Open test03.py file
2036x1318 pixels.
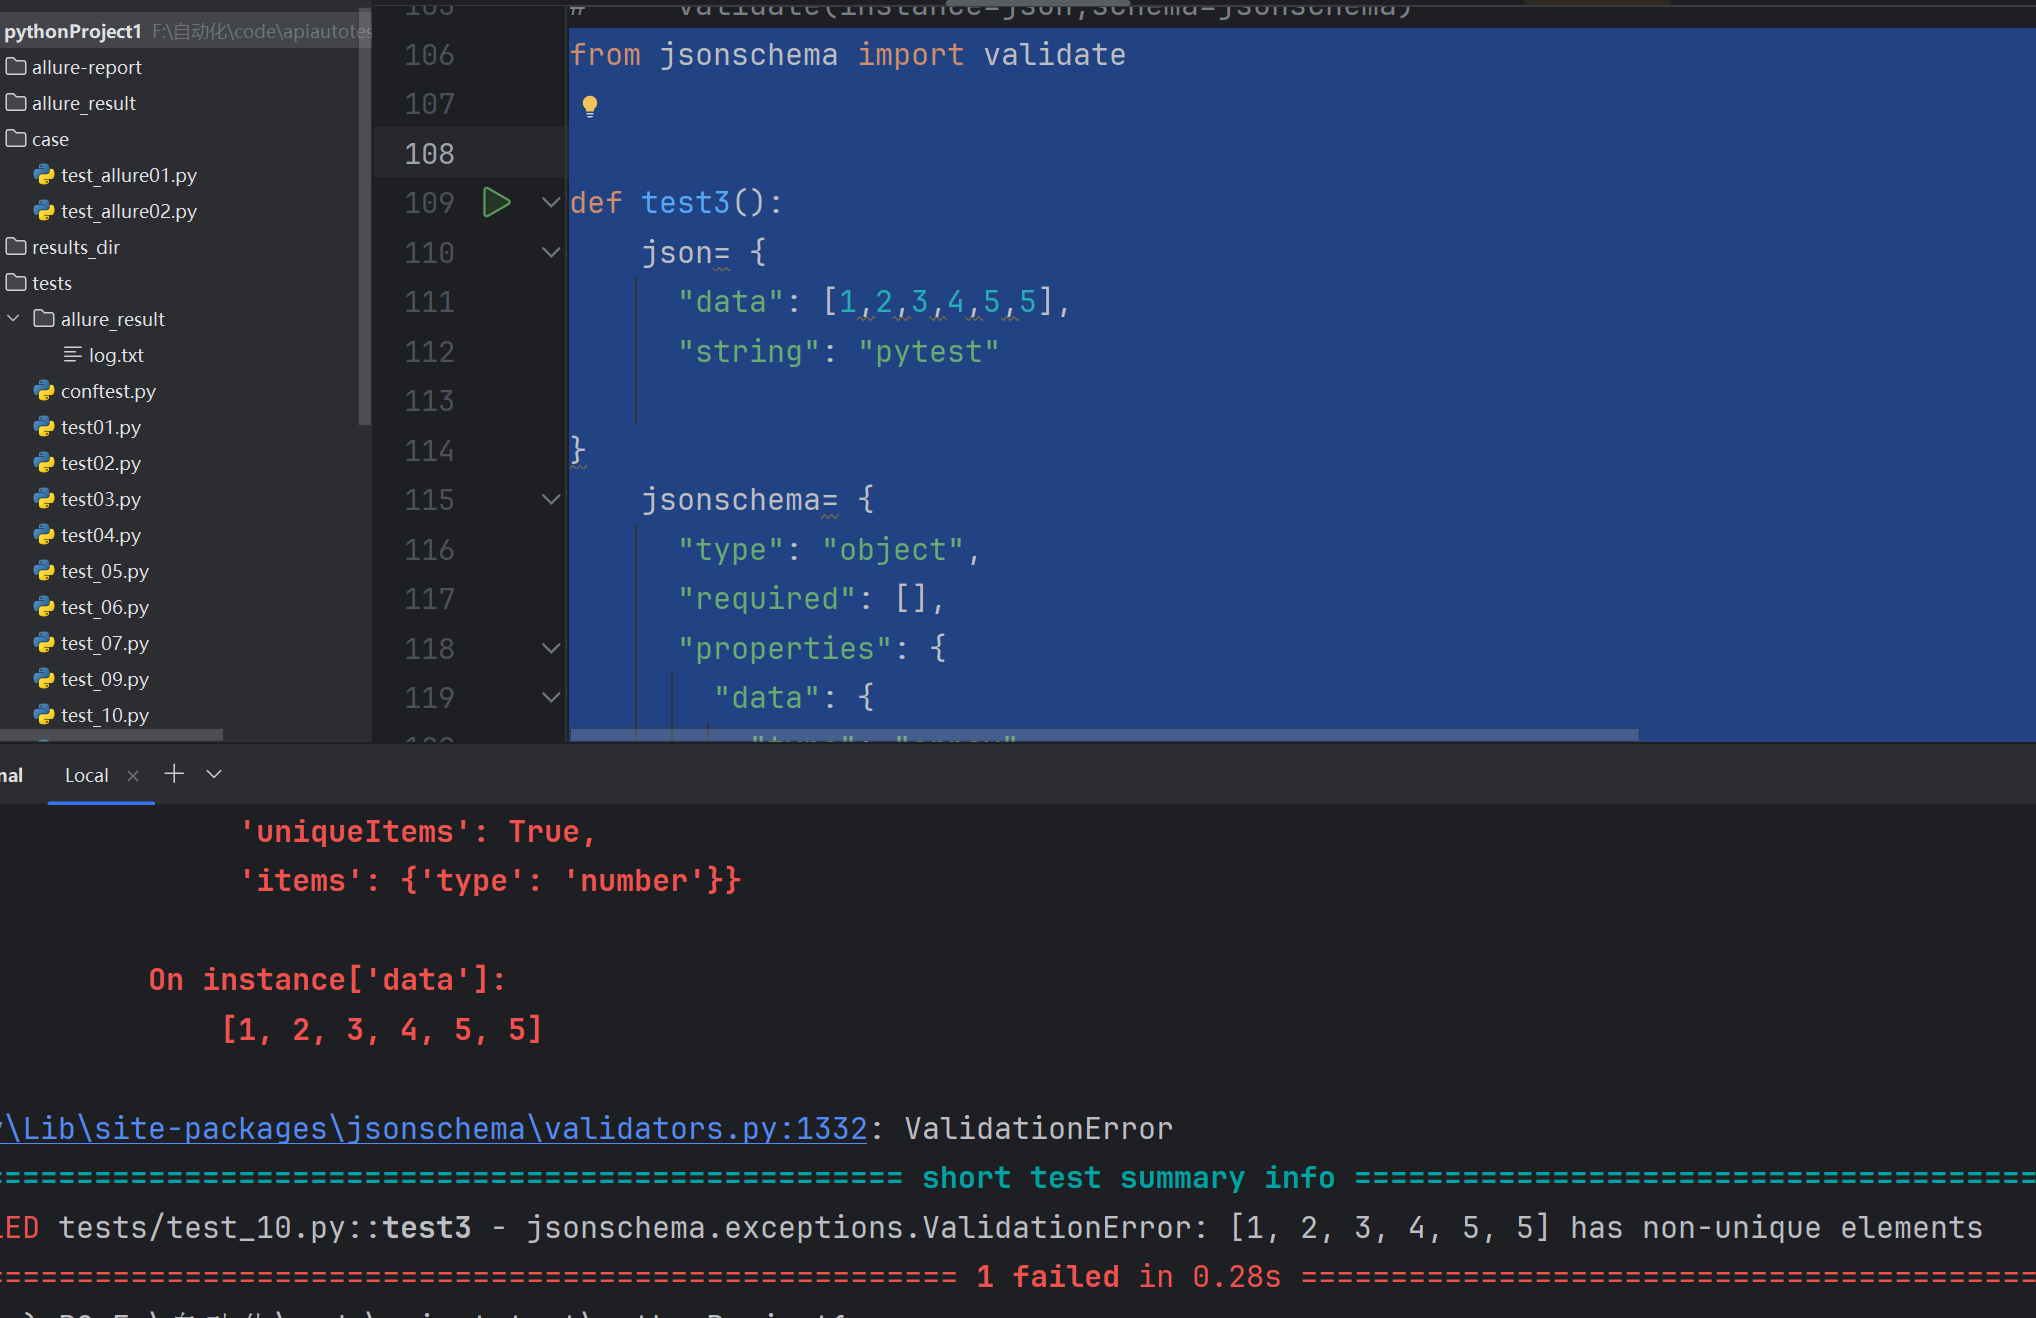pyautogui.click(x=100, y=499)
